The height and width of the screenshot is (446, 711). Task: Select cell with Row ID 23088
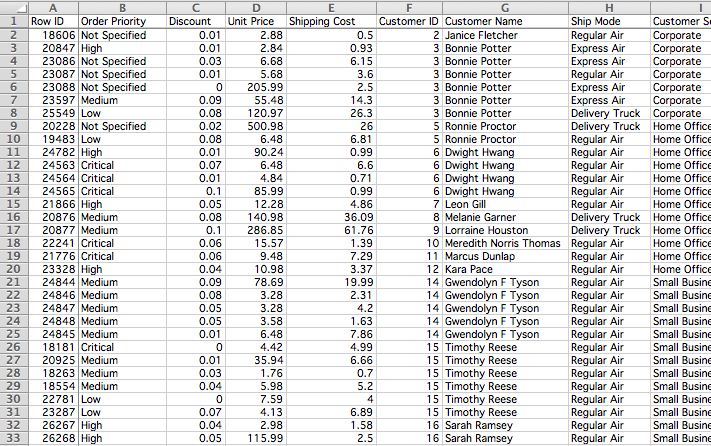click(x=54, y=87)
